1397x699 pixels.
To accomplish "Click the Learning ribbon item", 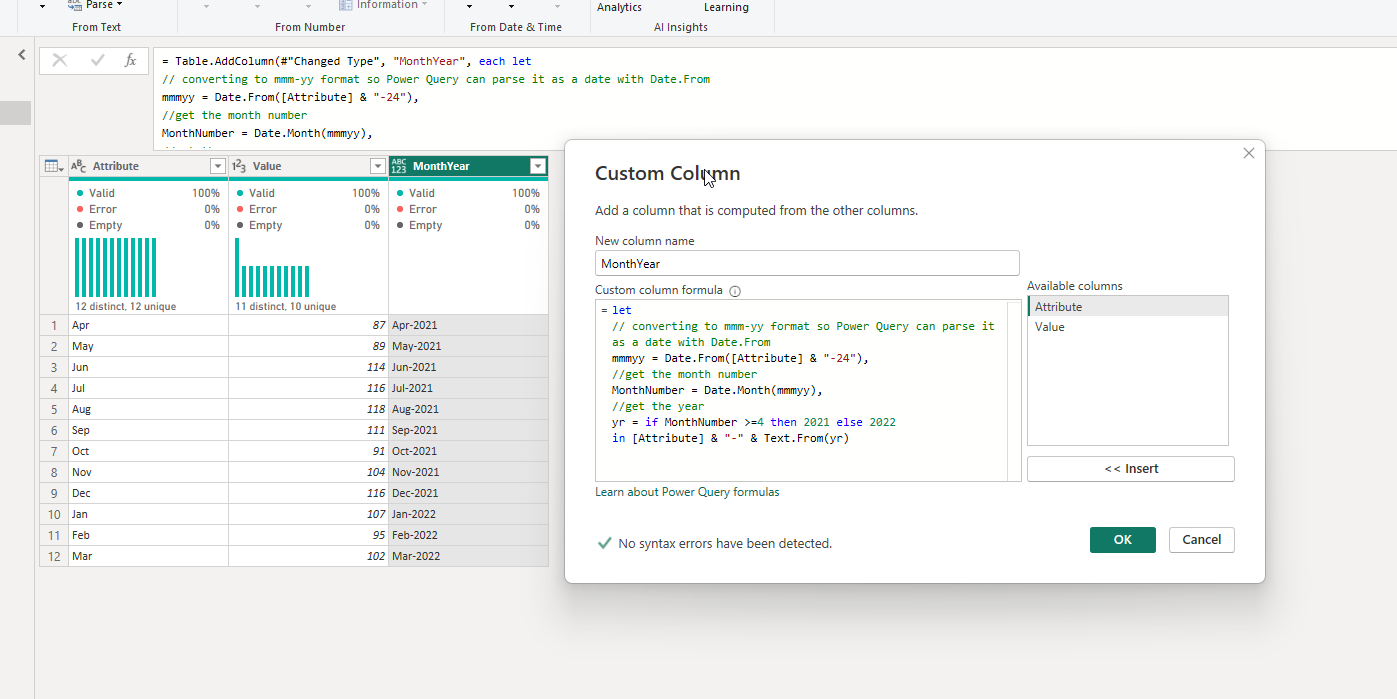I will pyautogui.click(x=726, y=7).
